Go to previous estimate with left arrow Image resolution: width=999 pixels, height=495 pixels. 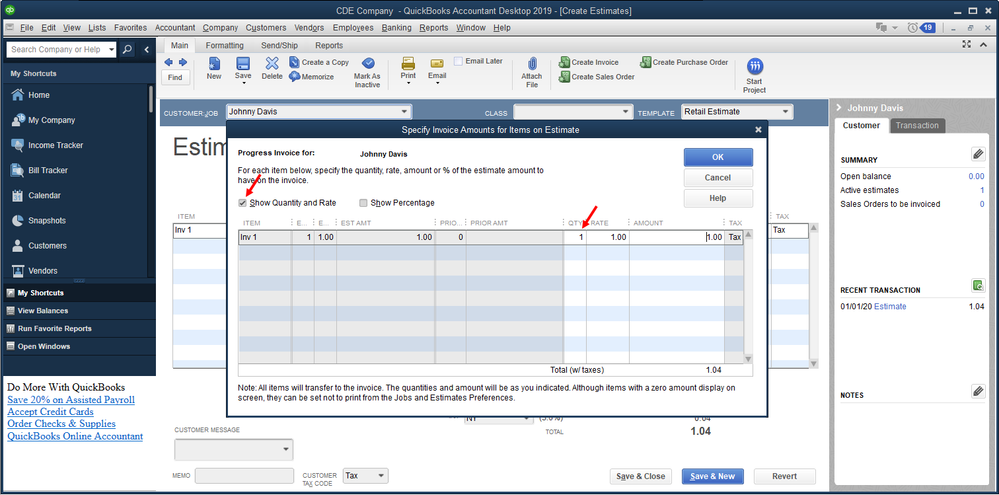[169, 62]
